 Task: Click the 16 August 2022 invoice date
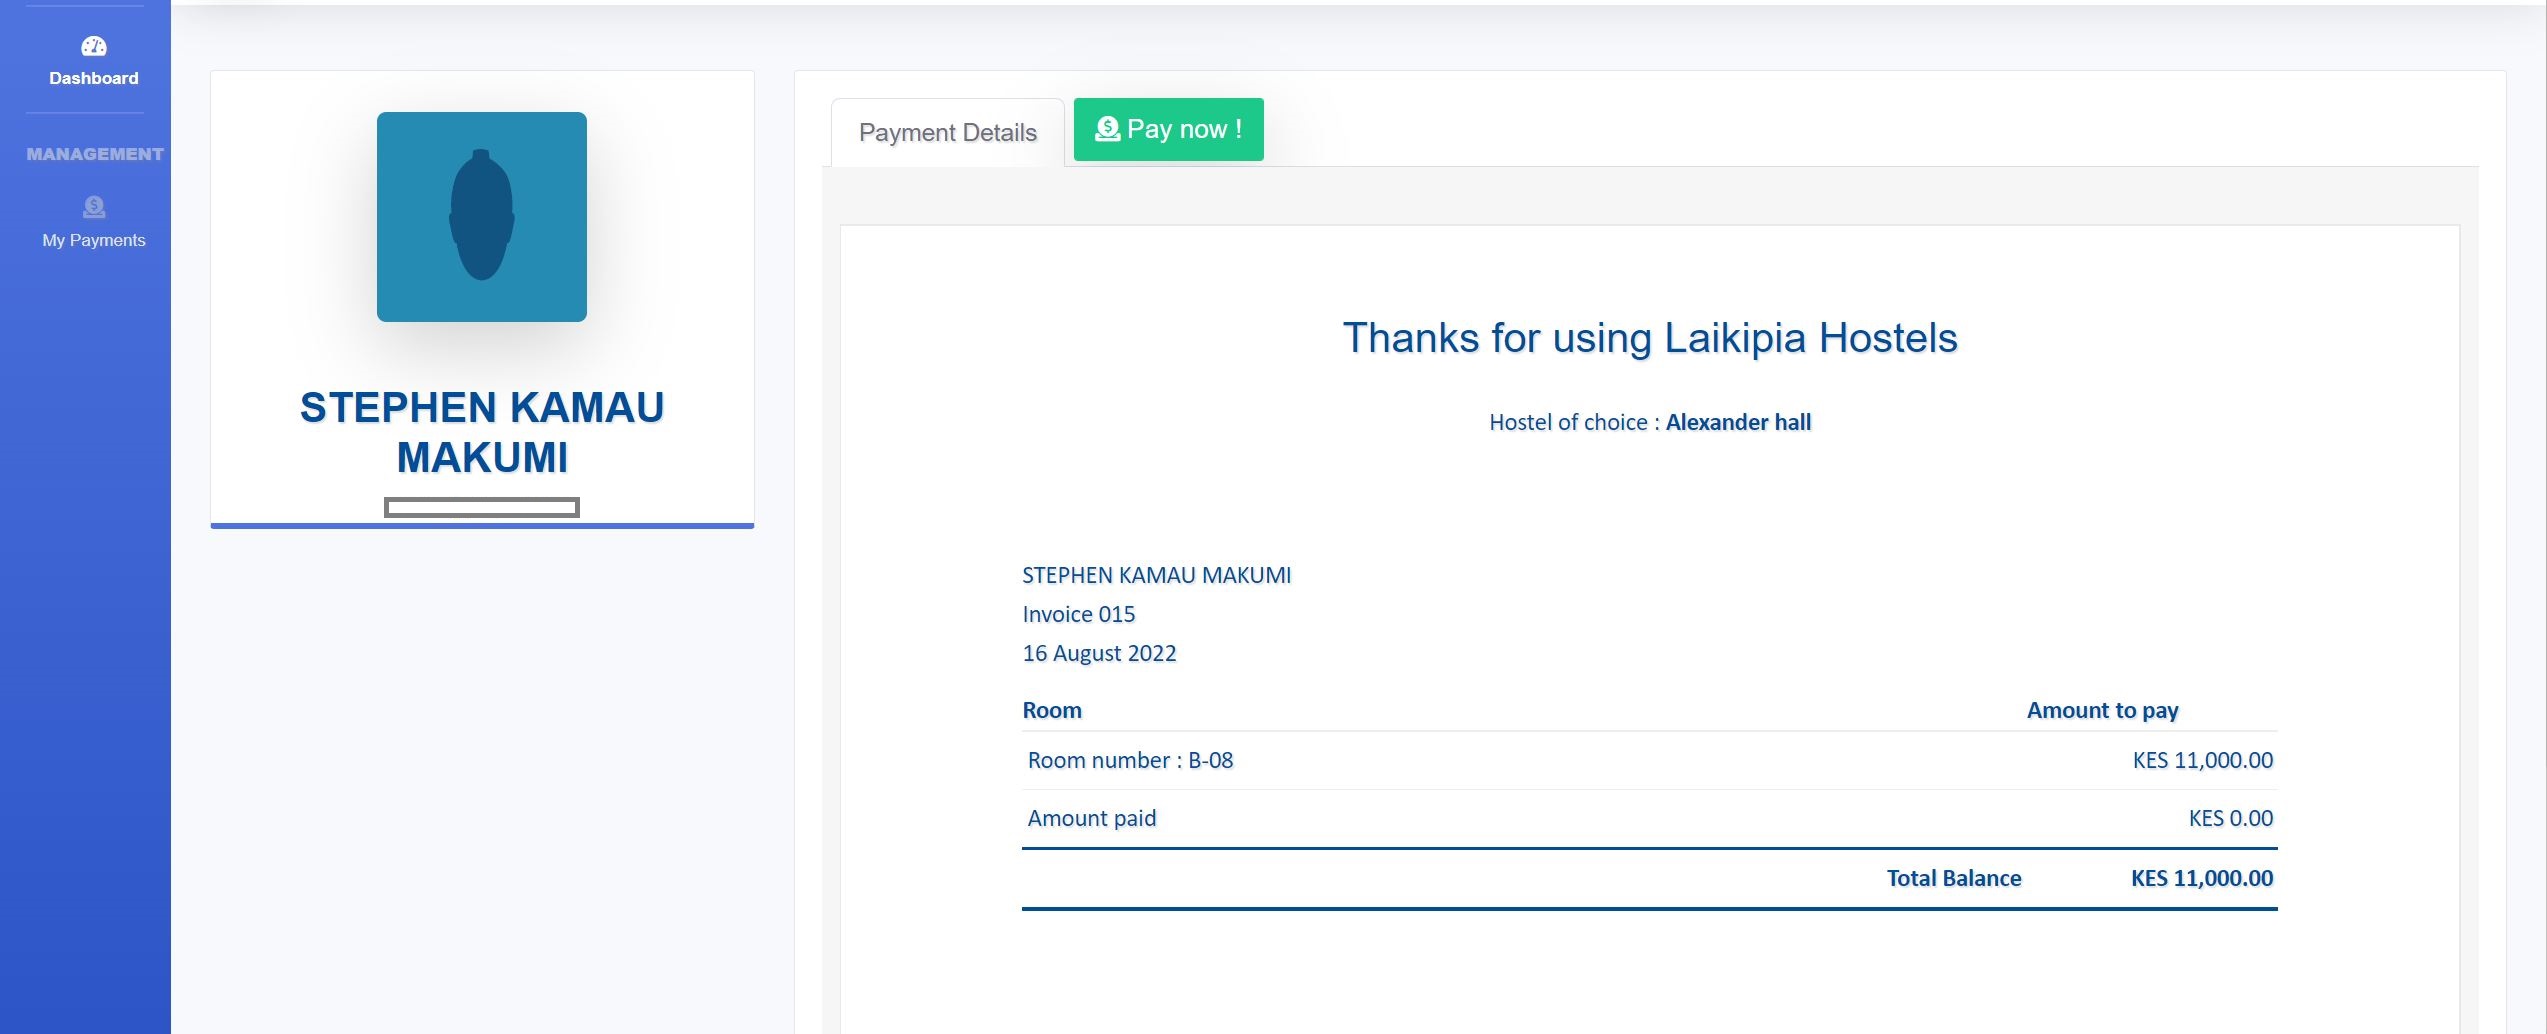pyautogui.click(x=1099, y=653)
